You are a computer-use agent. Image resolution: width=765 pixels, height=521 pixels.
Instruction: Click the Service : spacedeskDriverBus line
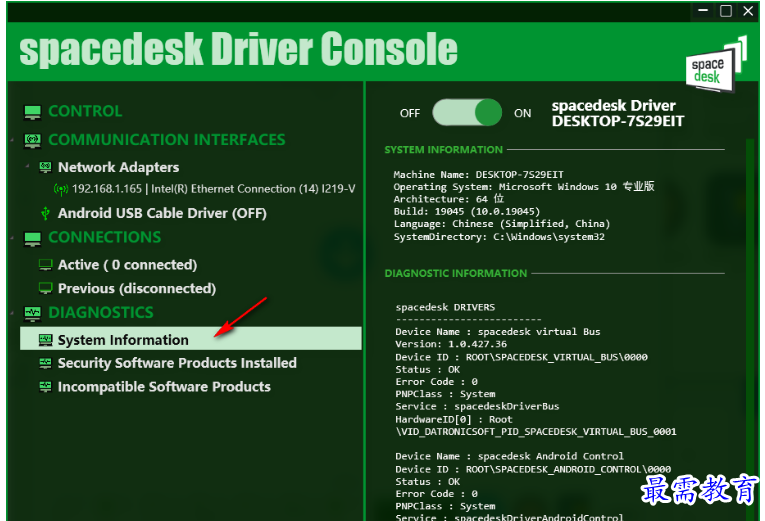pos(477,406)
